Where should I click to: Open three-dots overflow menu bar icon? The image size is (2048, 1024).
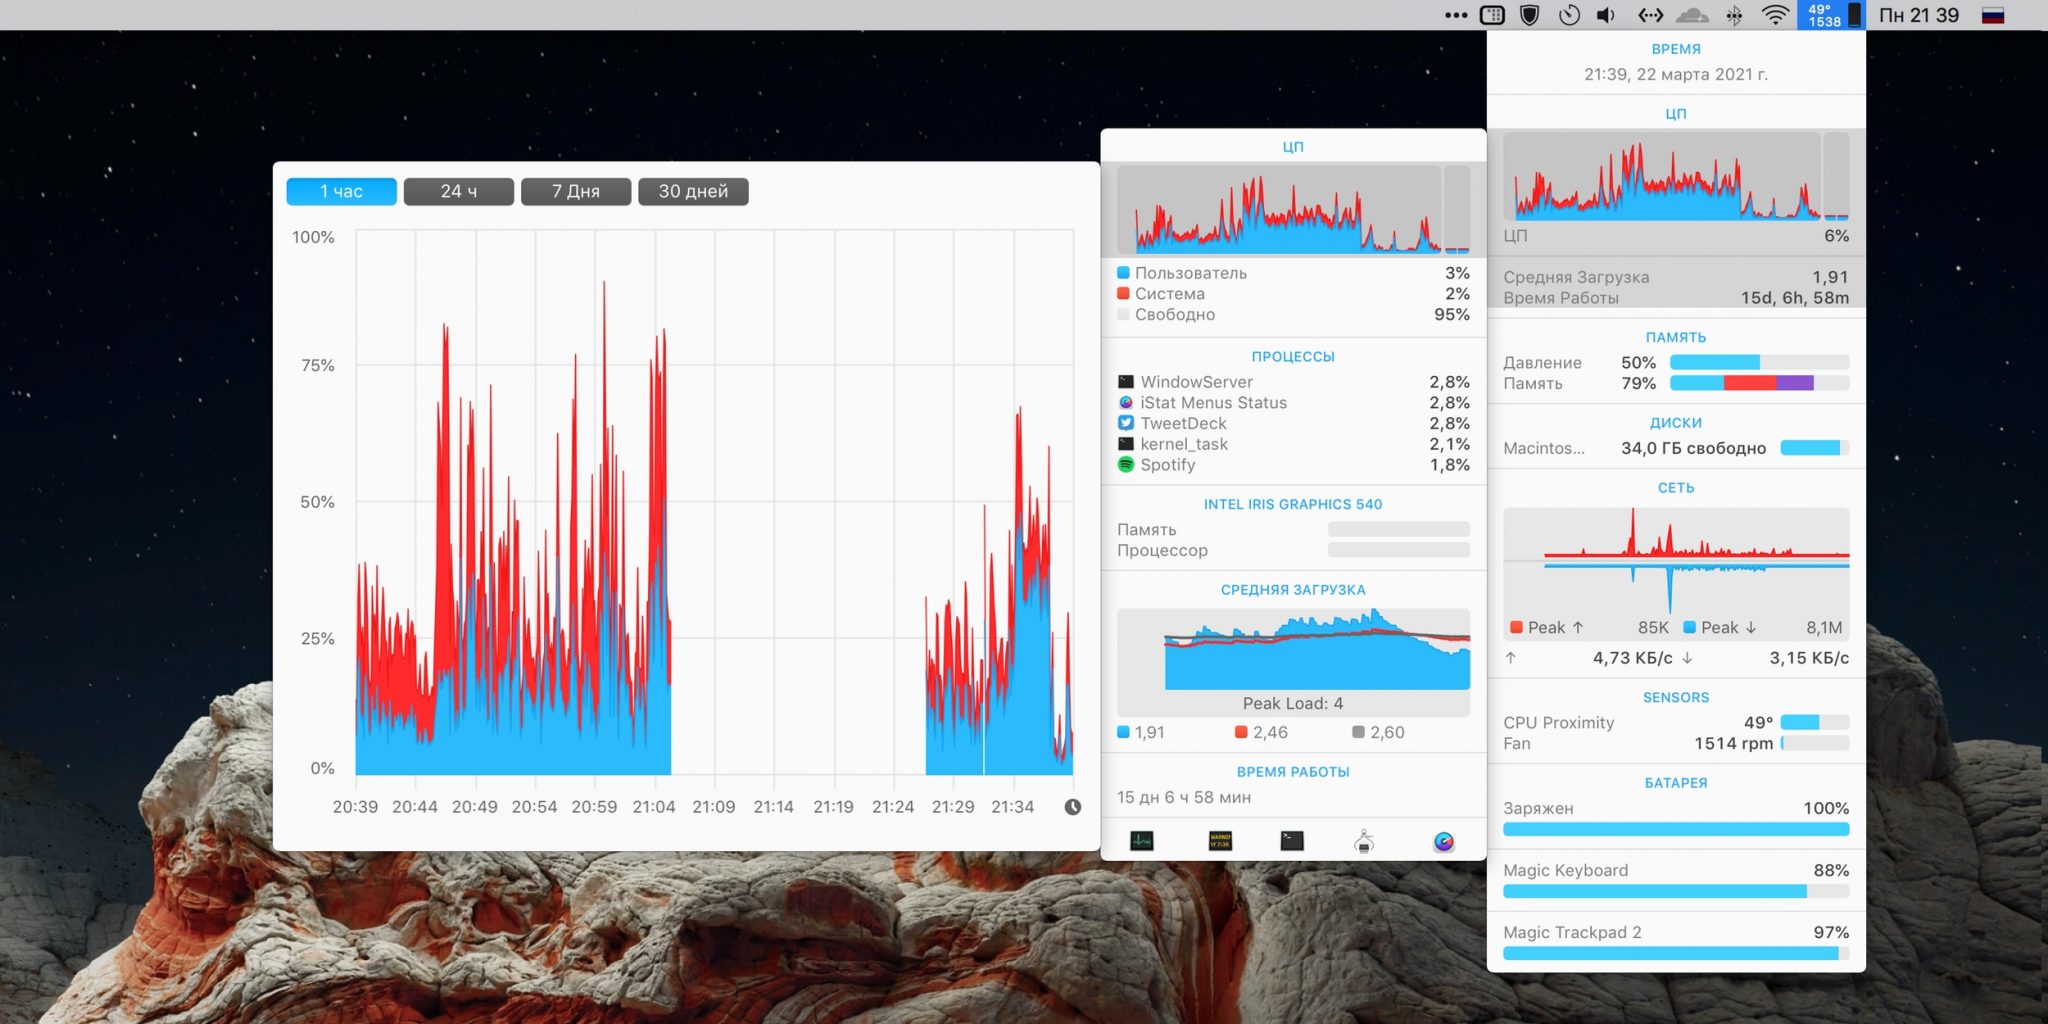point(1456,15)
